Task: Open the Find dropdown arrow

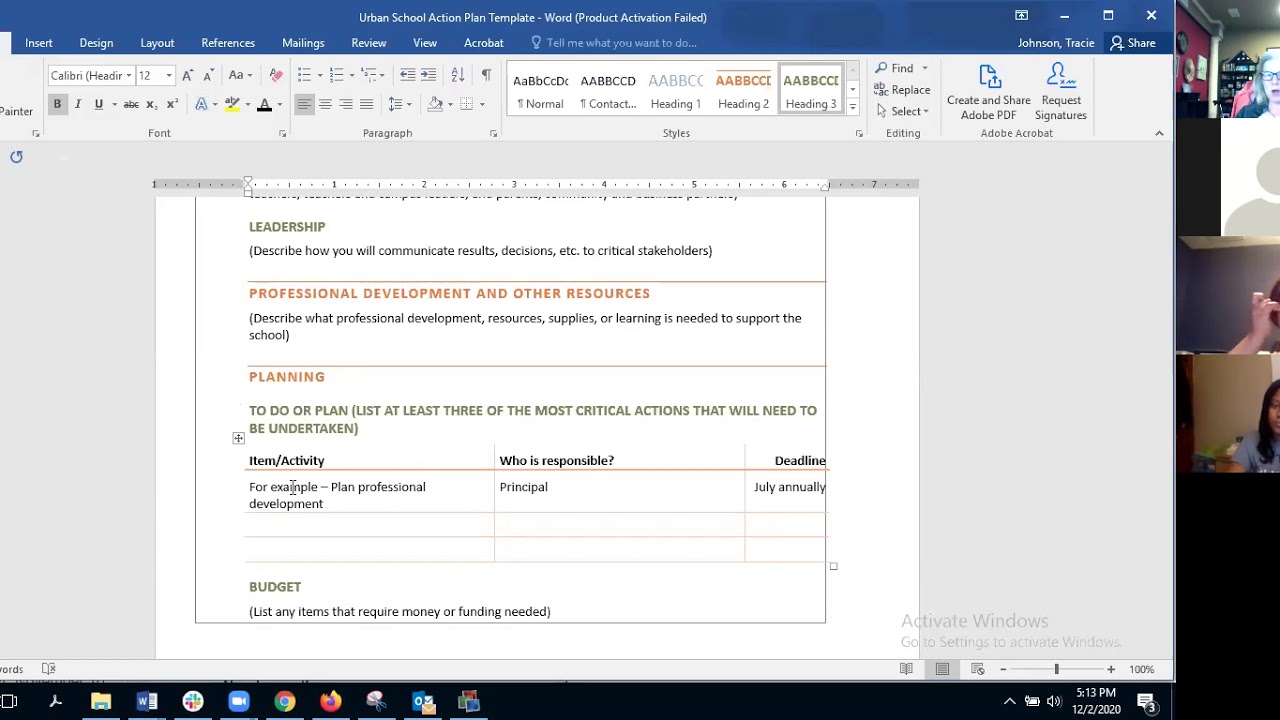Action: coord(924,68)
